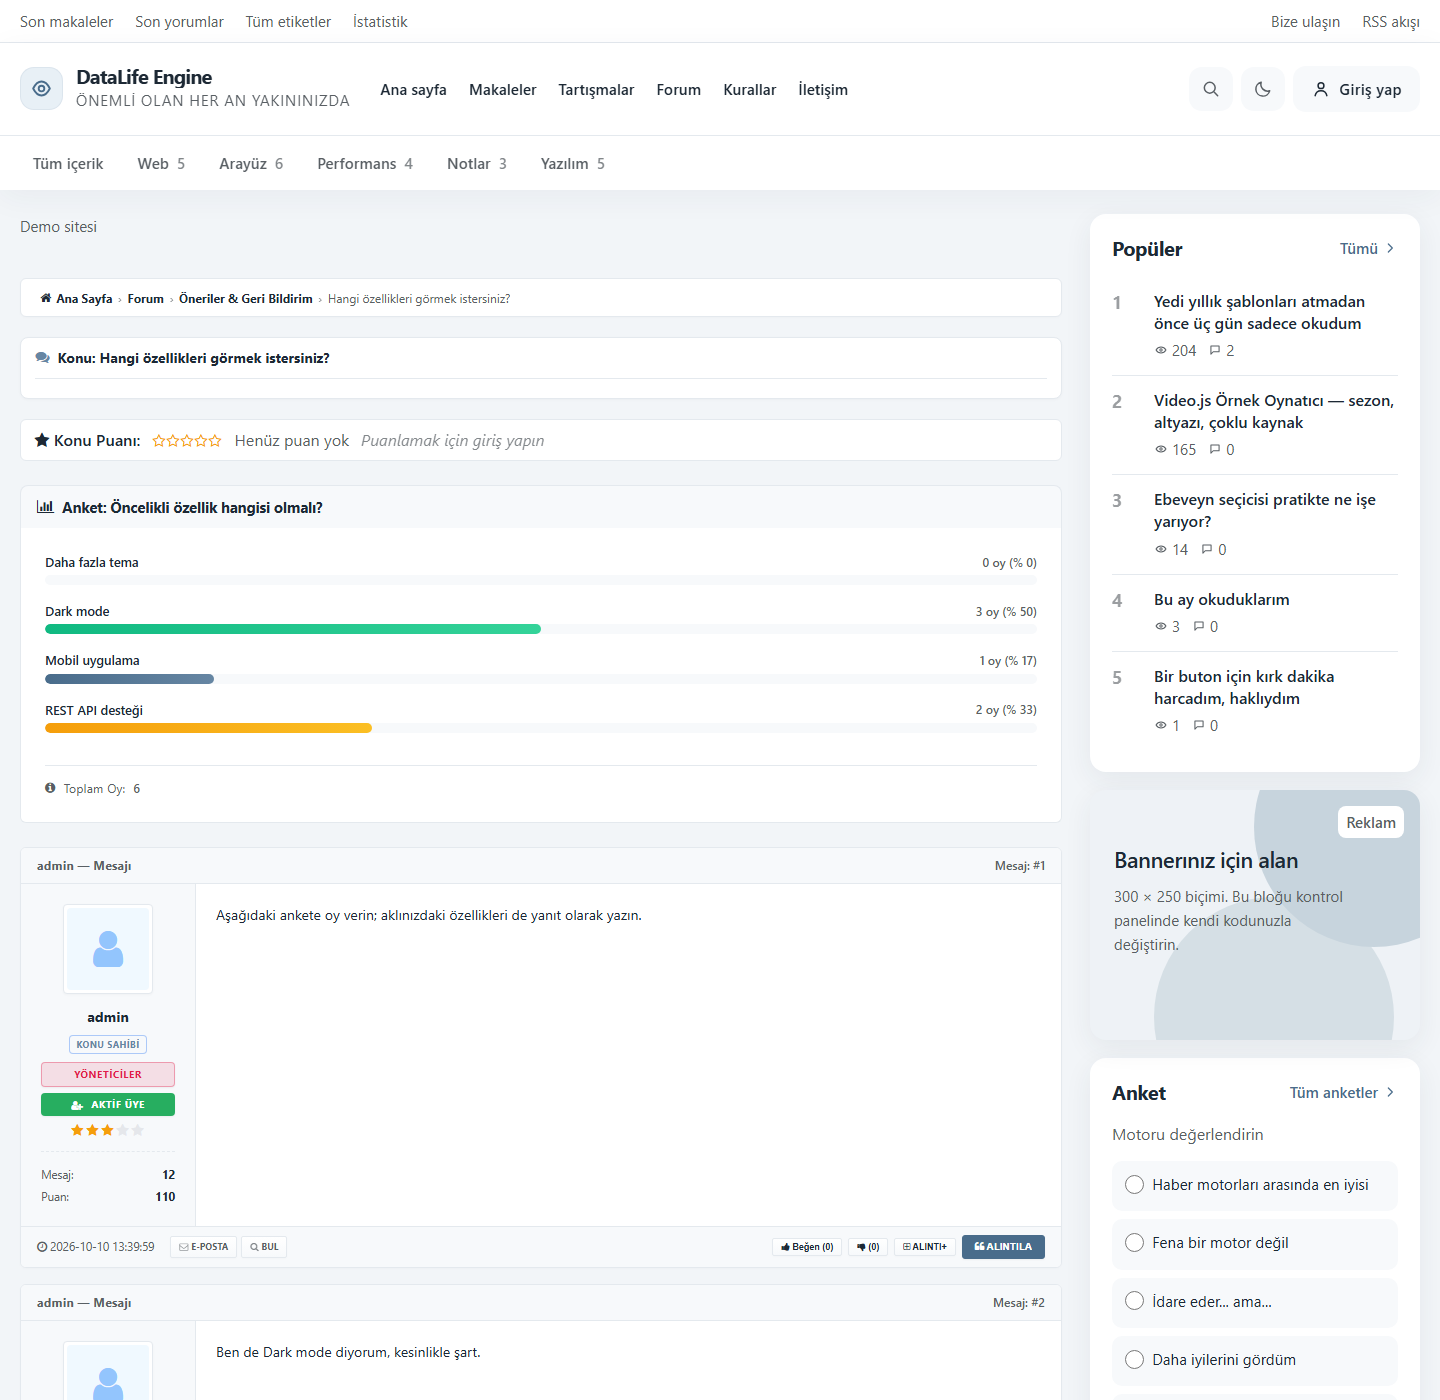Click the Konu Puanı rating stars
1440x1400 pixels.
point(187,440)
